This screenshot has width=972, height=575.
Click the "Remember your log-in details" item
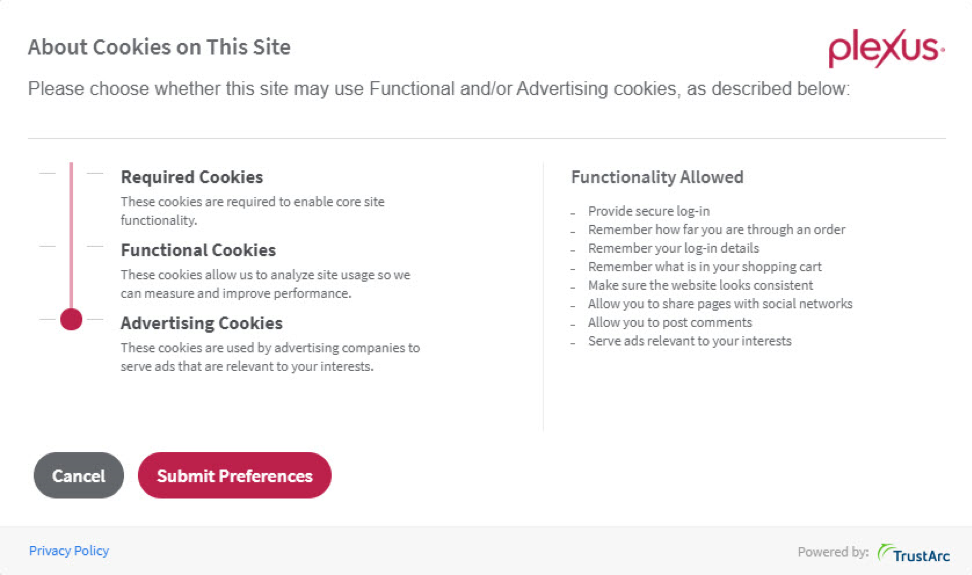click(673, 248)
